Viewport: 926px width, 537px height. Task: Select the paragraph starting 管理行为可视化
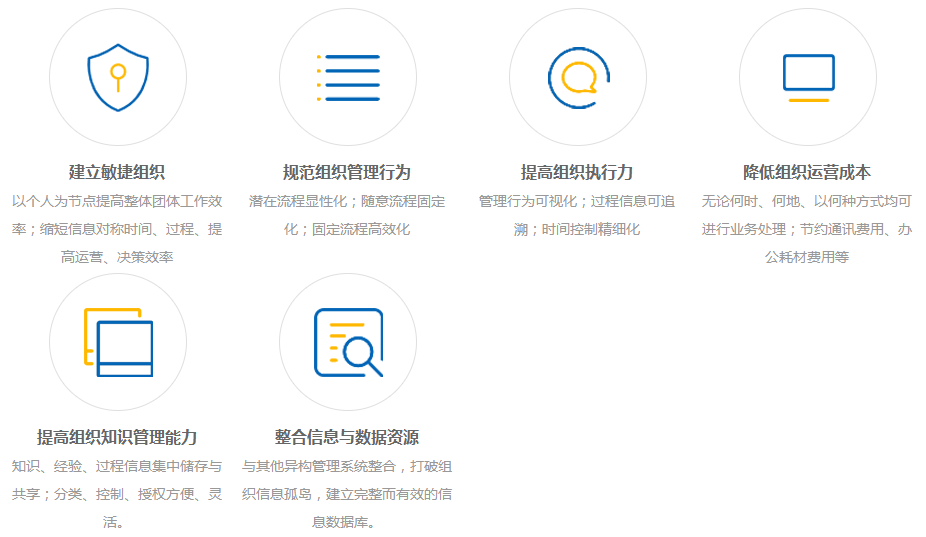(x=577, y=215)
